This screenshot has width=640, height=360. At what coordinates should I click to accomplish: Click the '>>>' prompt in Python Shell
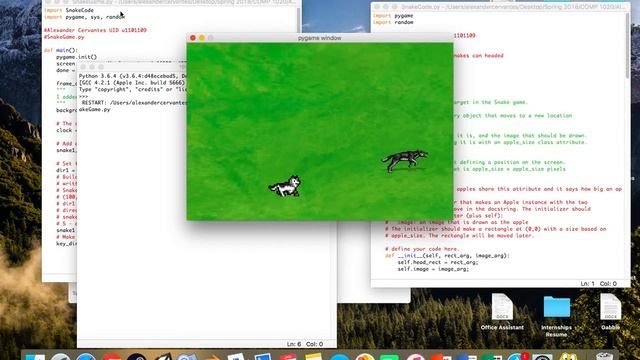83,96
